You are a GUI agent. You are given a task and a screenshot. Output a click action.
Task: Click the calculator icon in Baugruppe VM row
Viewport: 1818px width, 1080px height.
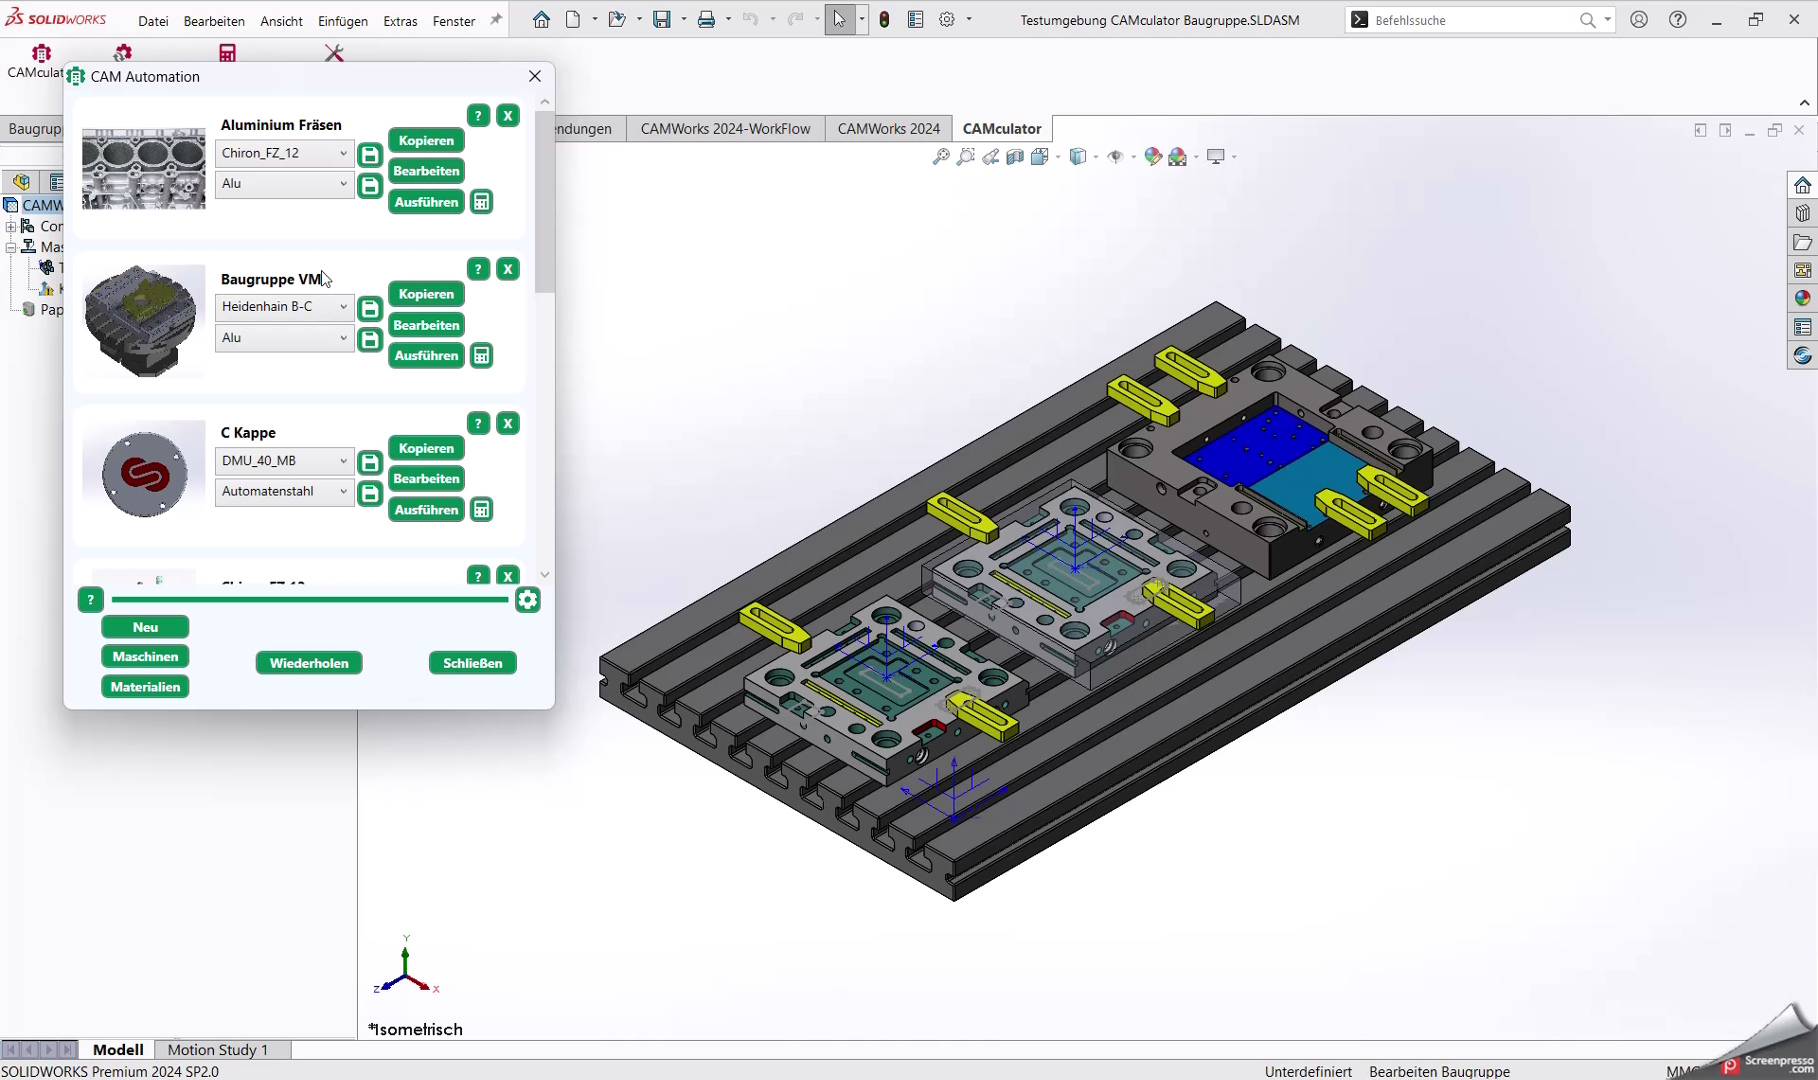pyautogui.click(x=482, y=356)
